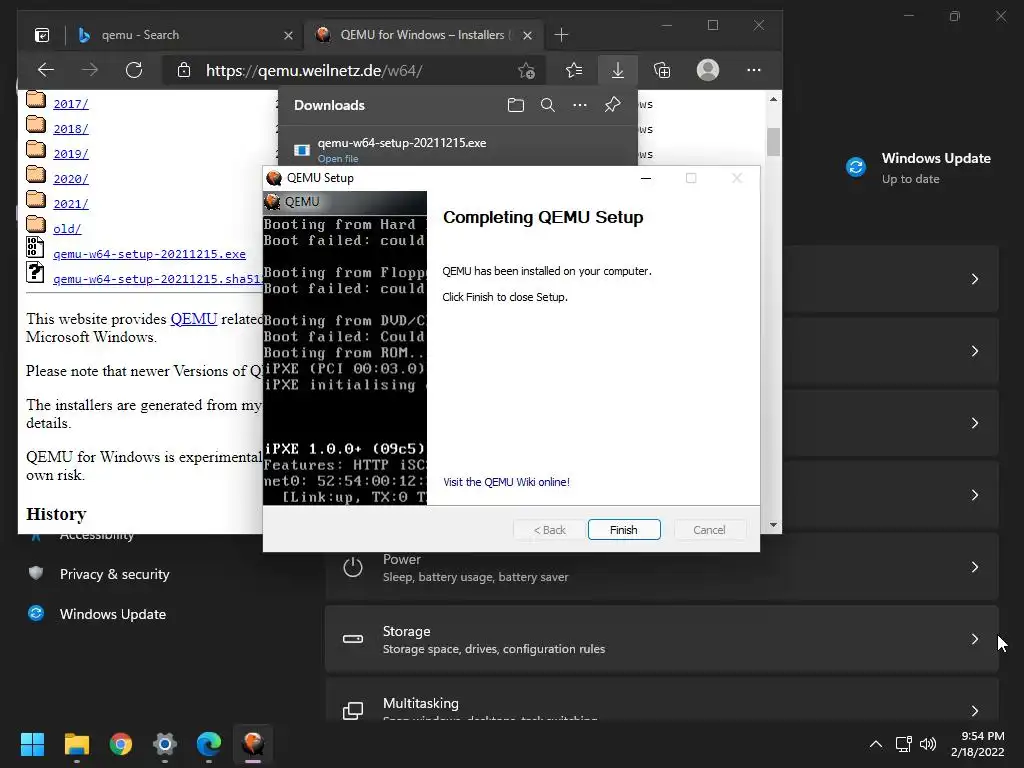The width and height of the screenshot is (1024, 768).
Task: Open a new Edge tab
Action: pos(561,35)
